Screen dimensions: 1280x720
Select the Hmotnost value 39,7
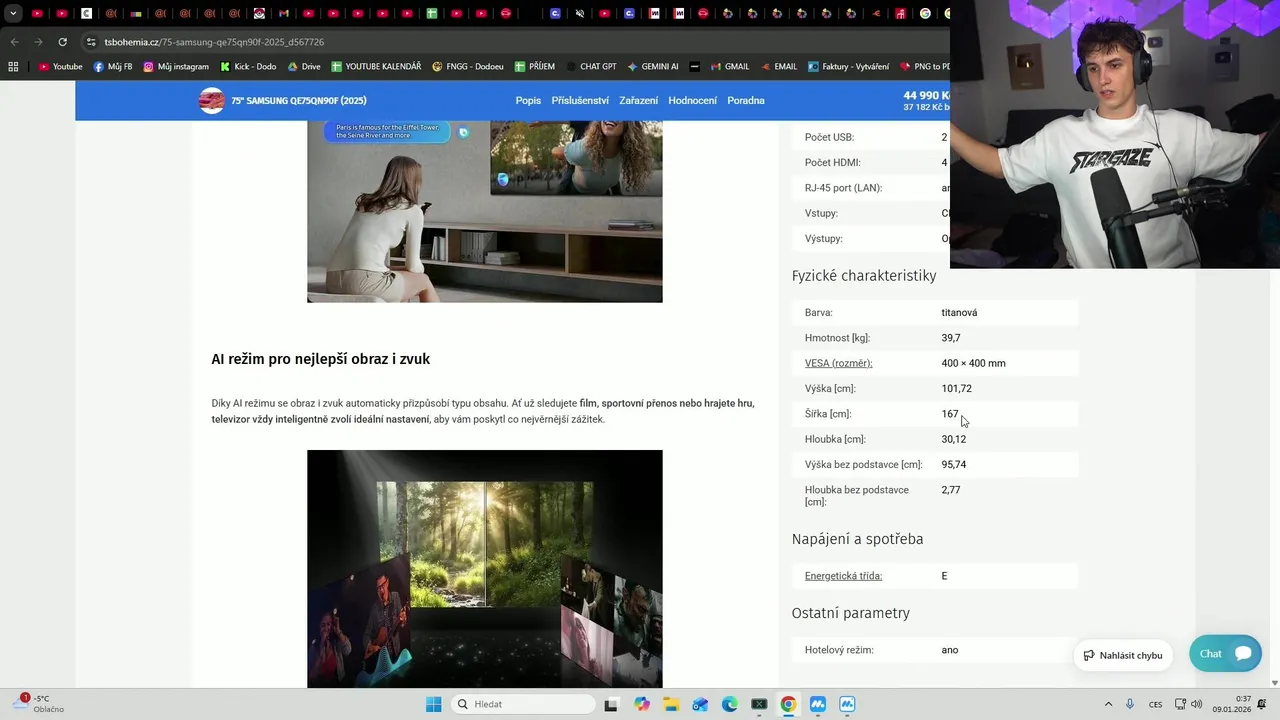950,338
